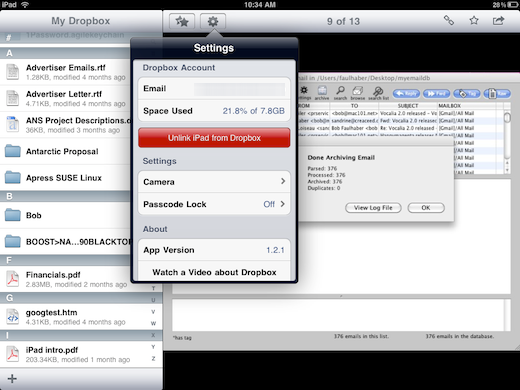Click OK in Done Archiving dialog
This screenshot has height=390, width=520.
point(426,208)
